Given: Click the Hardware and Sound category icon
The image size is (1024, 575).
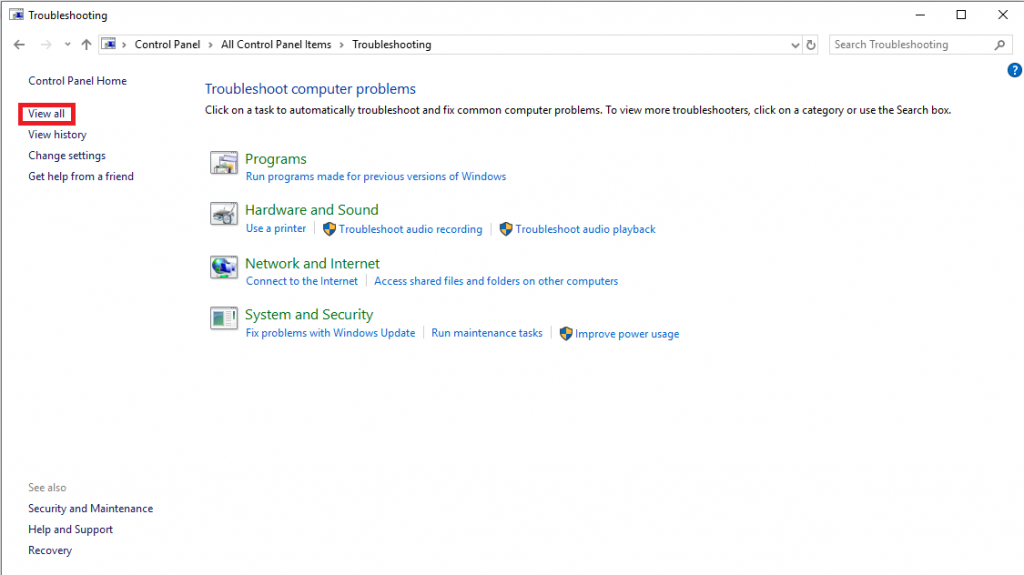Looking at the screenshot, I should tap(224, 214).
